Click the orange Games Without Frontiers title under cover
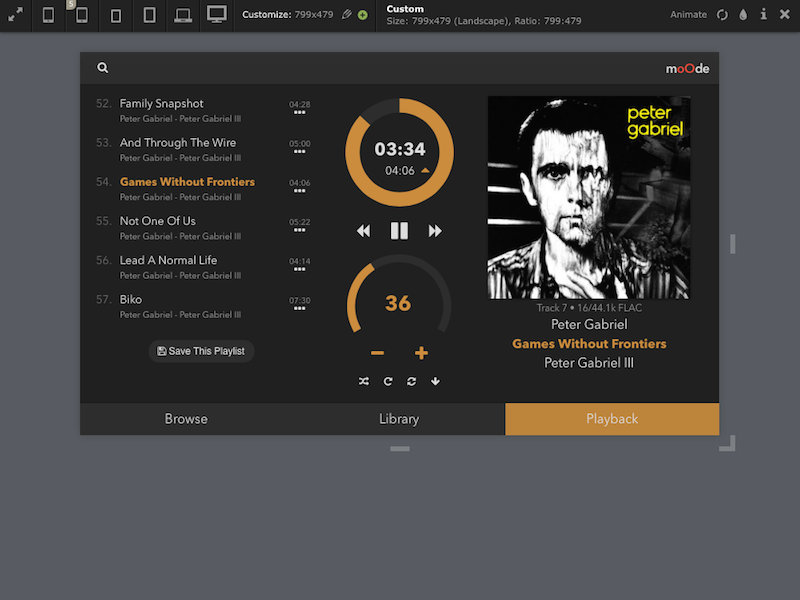The height and width of the screenshot is (600, 800). [x=589, y=344]
